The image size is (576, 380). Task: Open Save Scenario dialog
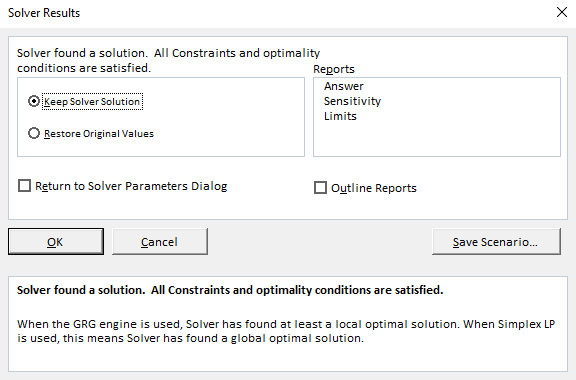496,241
